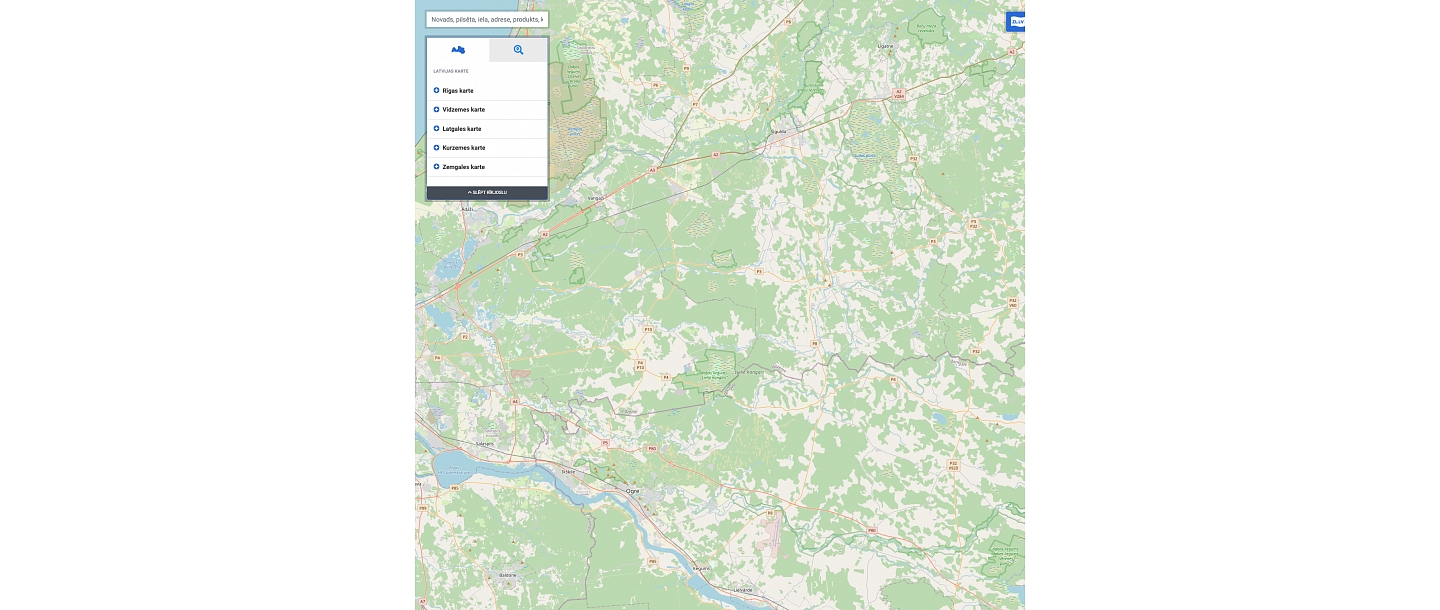
Task: Open the Kurzemes karte link
Action: [464, 147]
